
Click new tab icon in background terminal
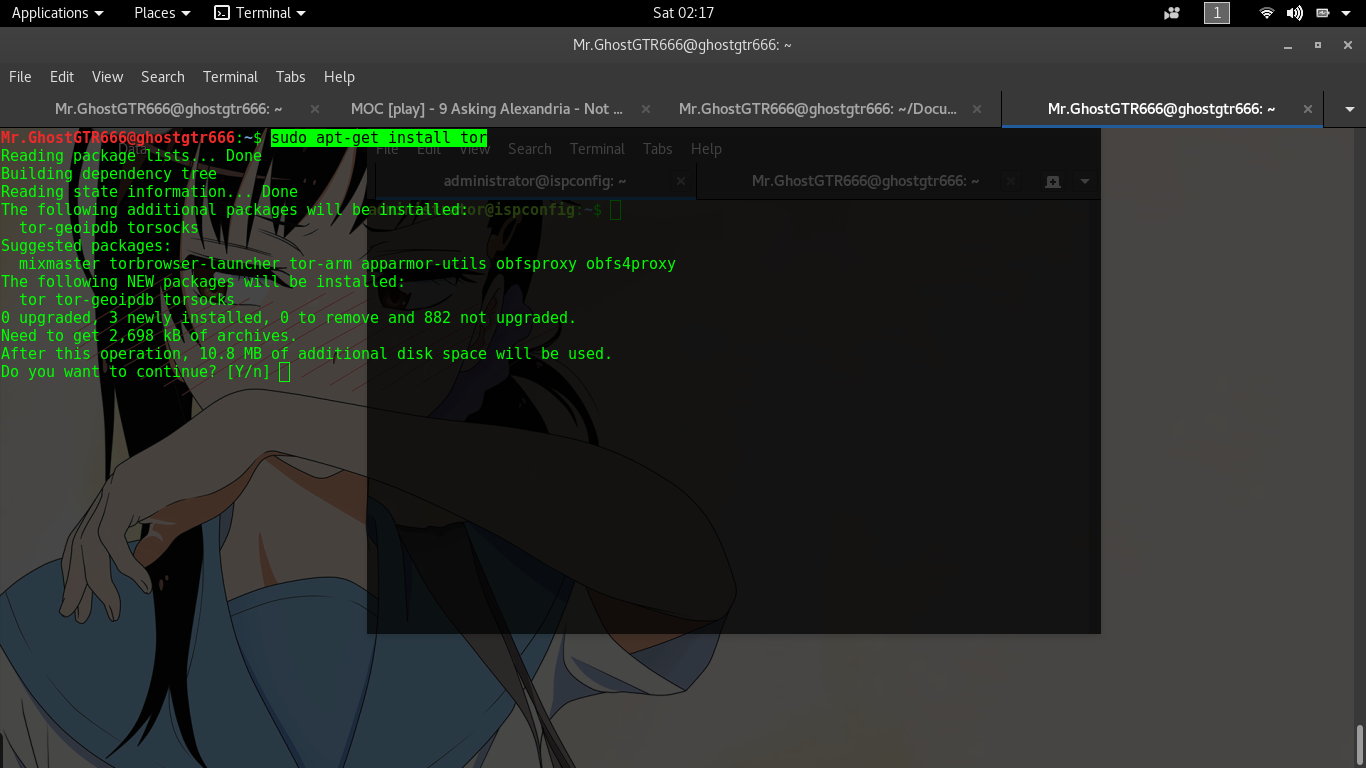[1052, 181]
